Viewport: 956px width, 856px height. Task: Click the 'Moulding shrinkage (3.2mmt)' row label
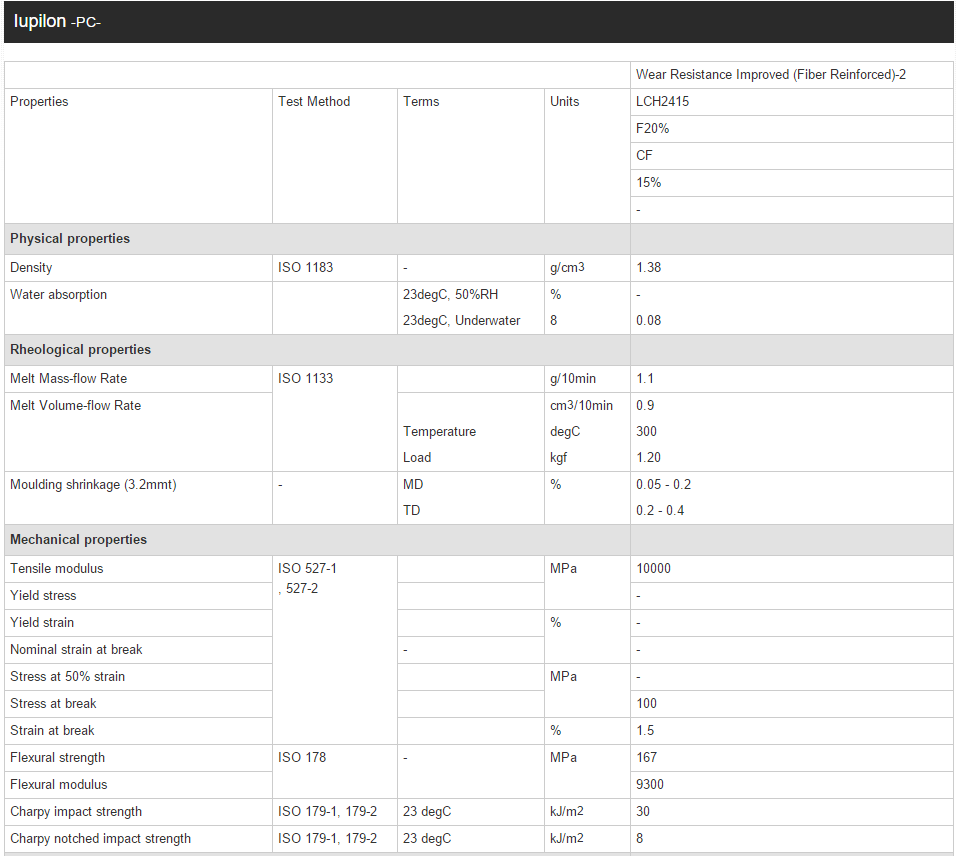93,484
